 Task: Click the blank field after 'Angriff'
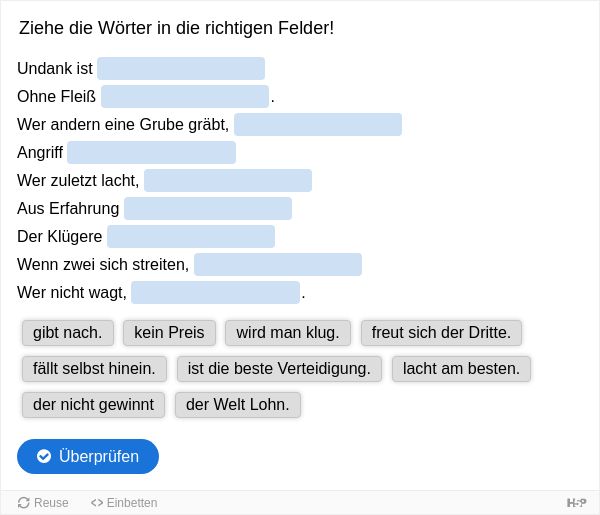[152, 152]
